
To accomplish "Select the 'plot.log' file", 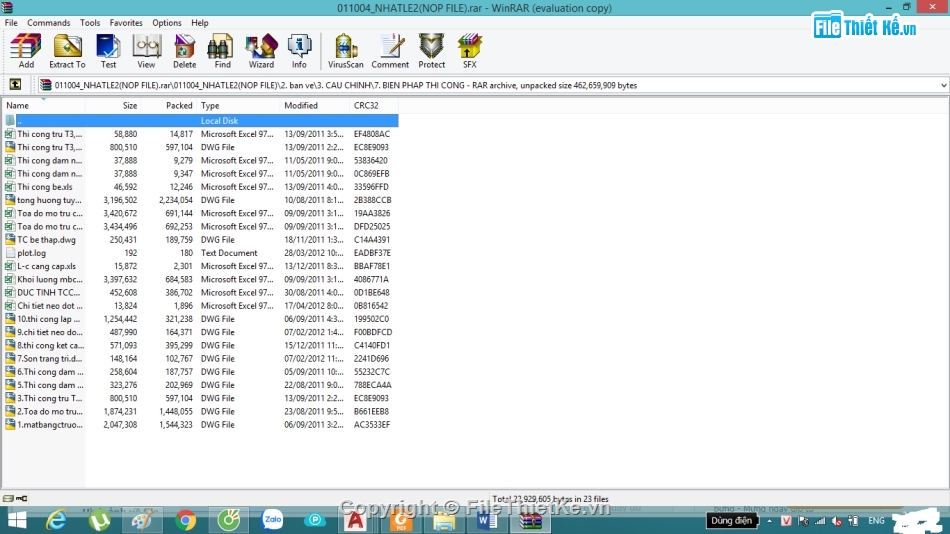I will tap(31, 253).
